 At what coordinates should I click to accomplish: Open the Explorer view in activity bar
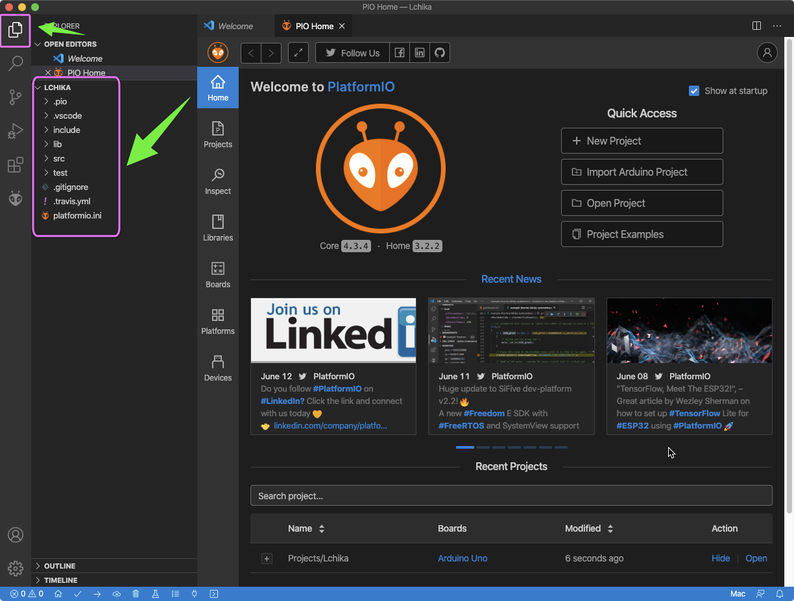(15, 30)
